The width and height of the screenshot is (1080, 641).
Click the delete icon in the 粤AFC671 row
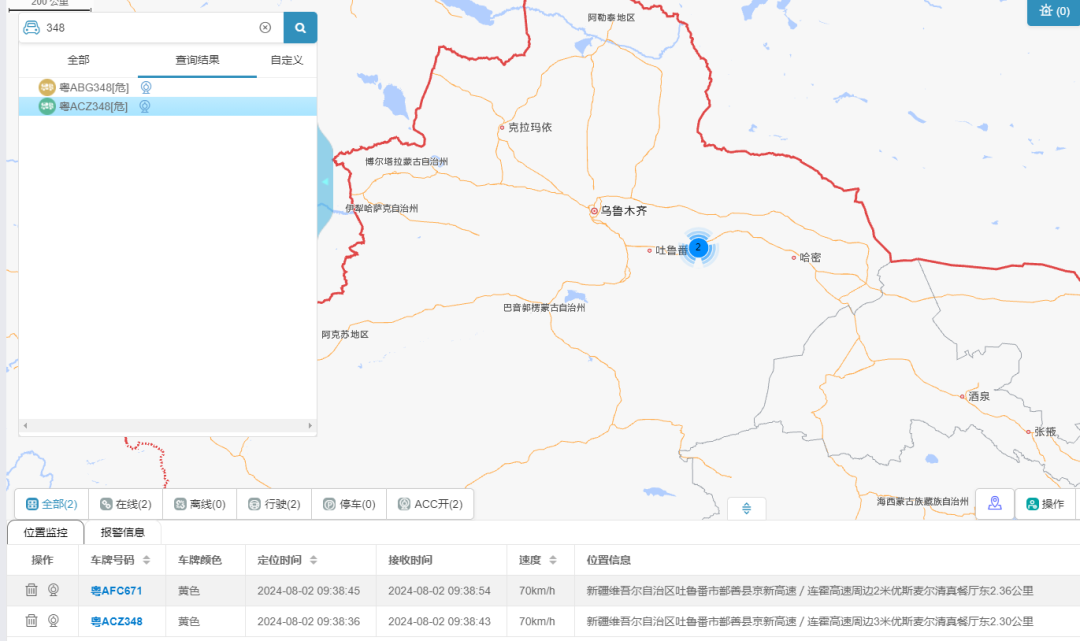tap(31, 590)
